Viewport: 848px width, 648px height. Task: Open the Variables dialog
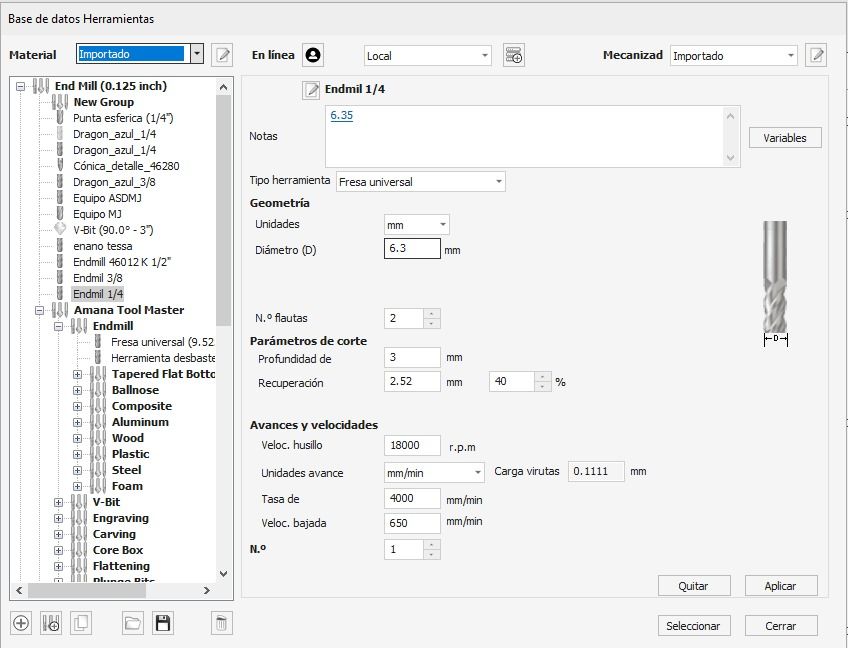click(x=785, y=137)
